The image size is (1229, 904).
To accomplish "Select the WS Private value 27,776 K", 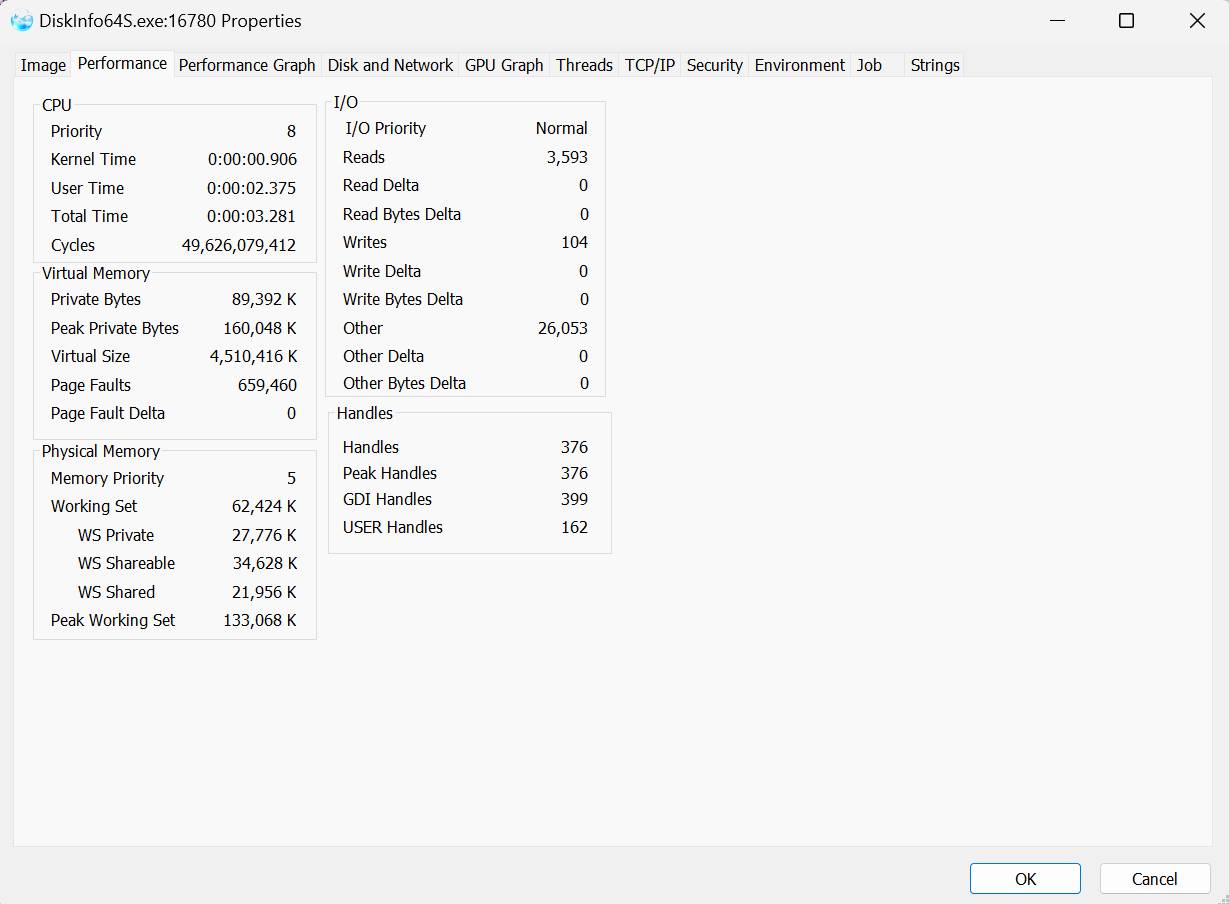I will pos(264,535).
